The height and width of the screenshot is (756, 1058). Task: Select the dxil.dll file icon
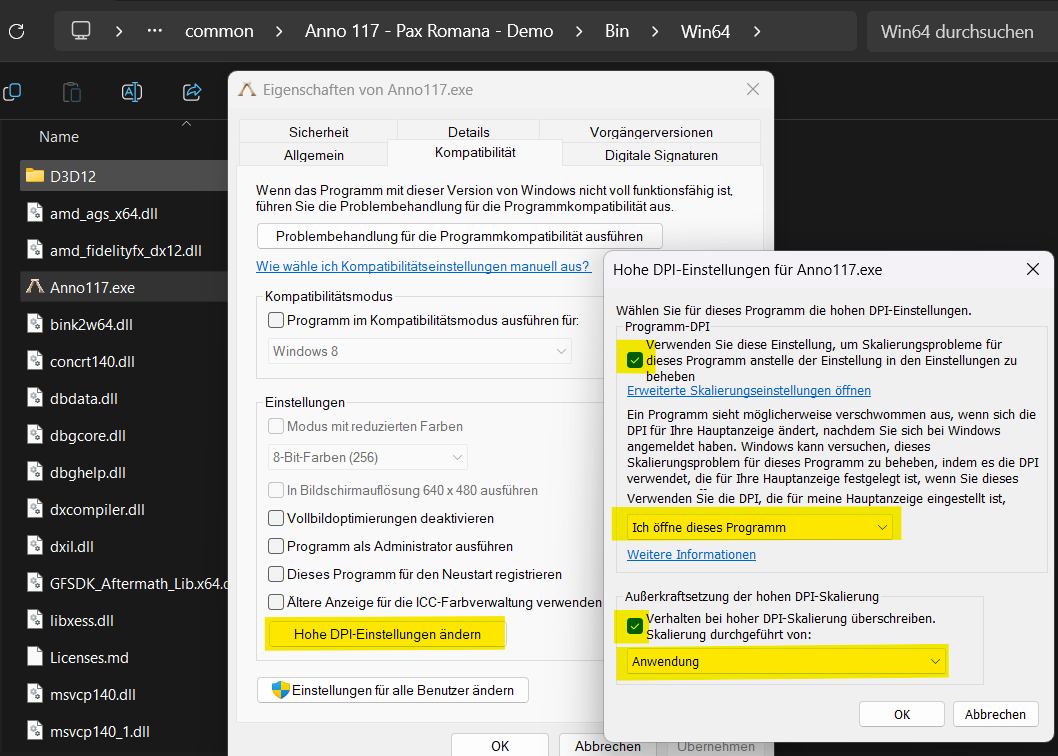34,546
